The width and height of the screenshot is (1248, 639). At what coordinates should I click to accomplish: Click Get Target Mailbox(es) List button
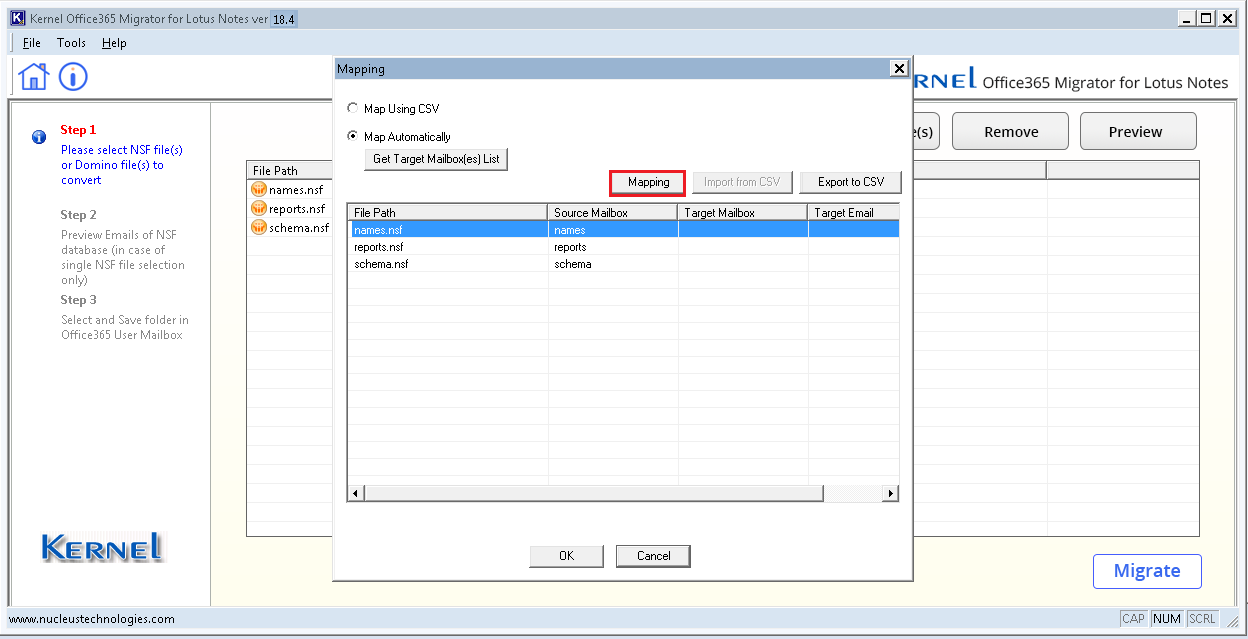coord(435,159)
